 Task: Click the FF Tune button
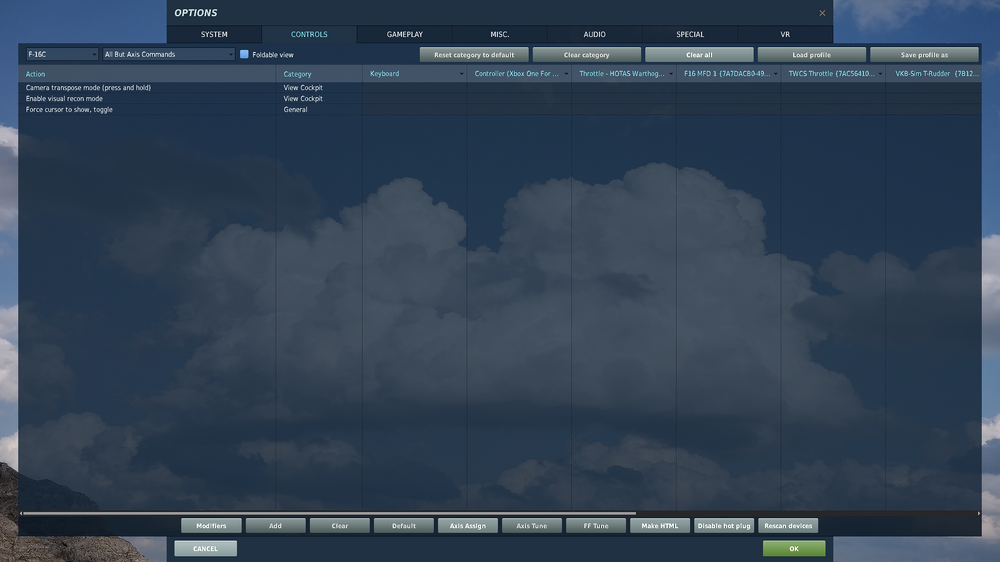(x=596, y=526)
